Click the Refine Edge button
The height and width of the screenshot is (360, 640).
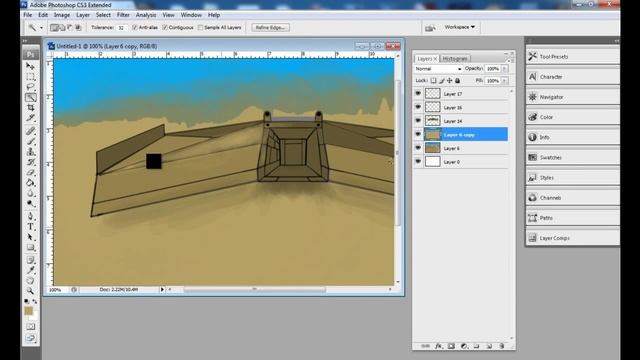271,27
